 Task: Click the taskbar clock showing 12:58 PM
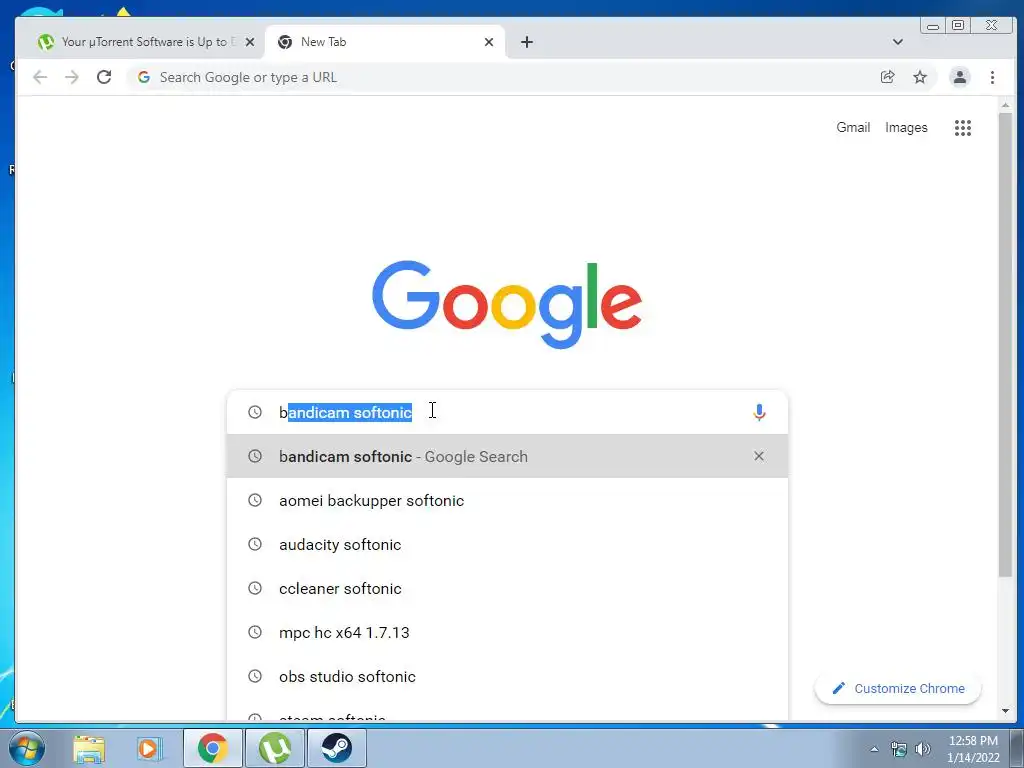point(973,749)
